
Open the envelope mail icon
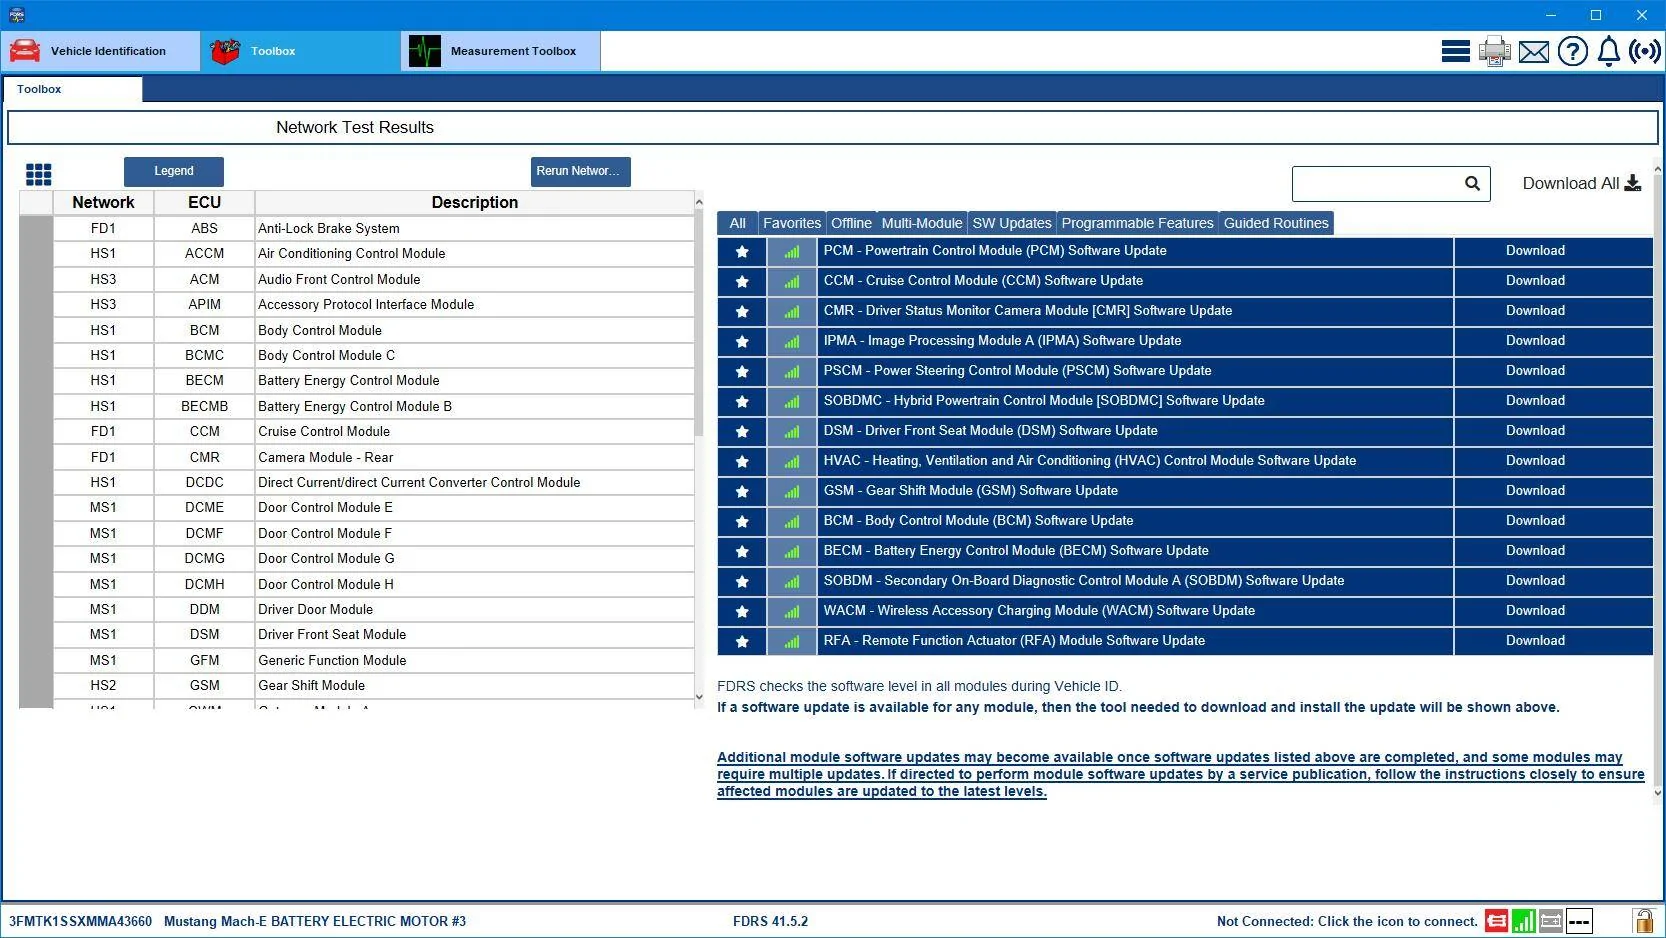[1533, 51]
